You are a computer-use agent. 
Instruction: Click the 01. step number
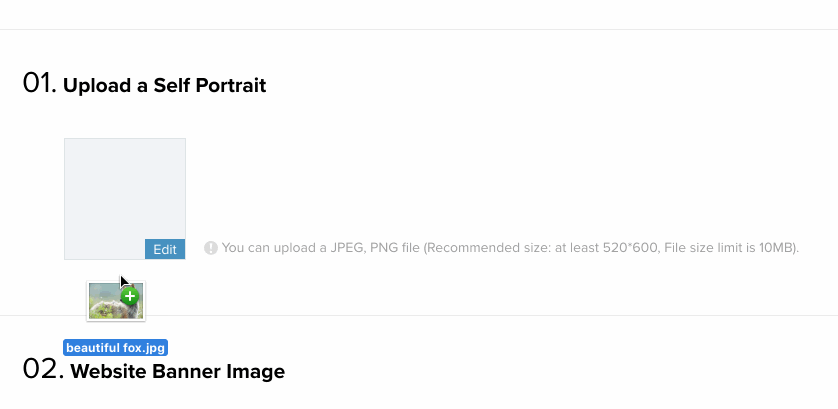(39, 83)
